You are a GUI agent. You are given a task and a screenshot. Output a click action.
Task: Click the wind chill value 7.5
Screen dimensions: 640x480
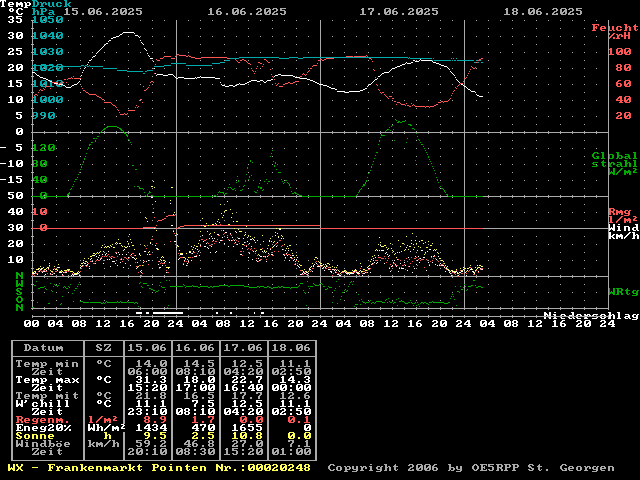click(203, 404)
